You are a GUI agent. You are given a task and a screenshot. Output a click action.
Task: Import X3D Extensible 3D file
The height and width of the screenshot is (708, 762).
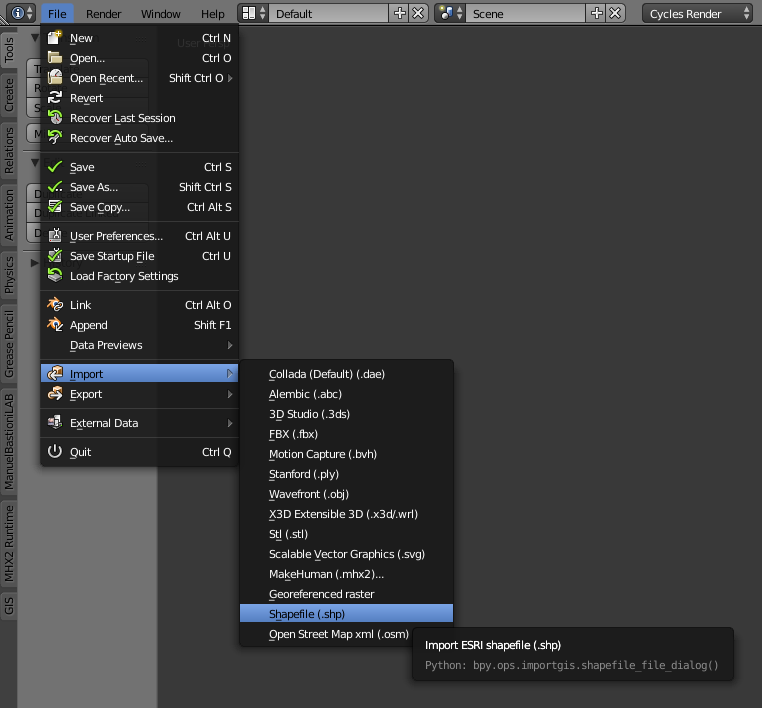coord(346,514)
